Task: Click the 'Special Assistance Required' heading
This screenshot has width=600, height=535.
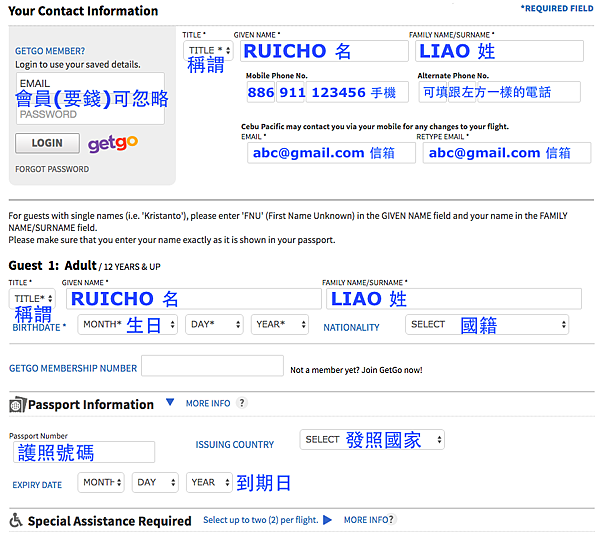Action: [109, 521]
